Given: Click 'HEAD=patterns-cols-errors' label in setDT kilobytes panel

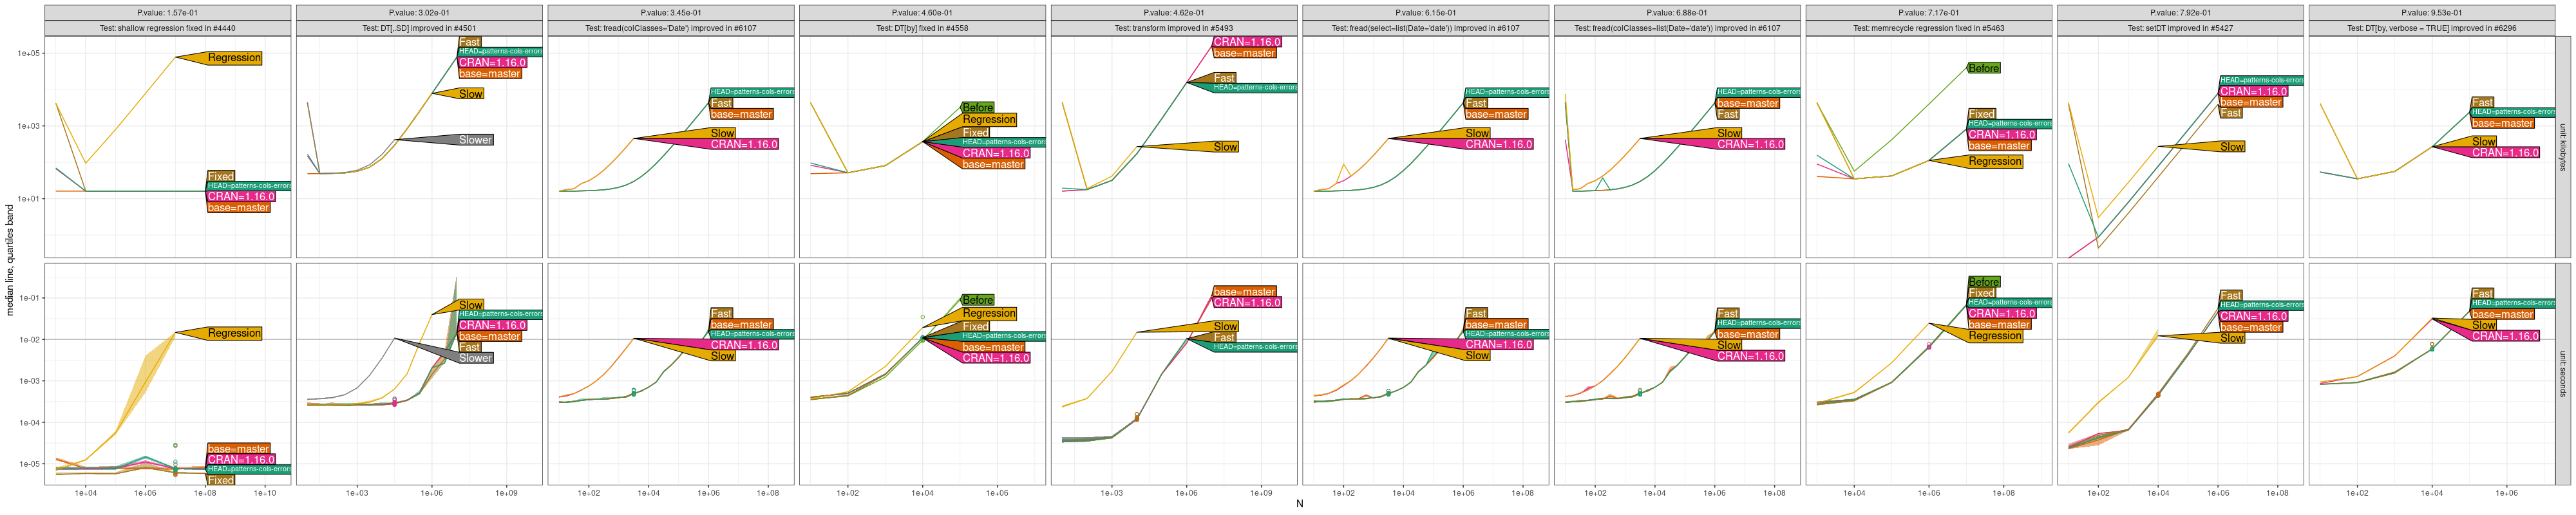Looking at the screenshot, I should tap(2261, 80).
